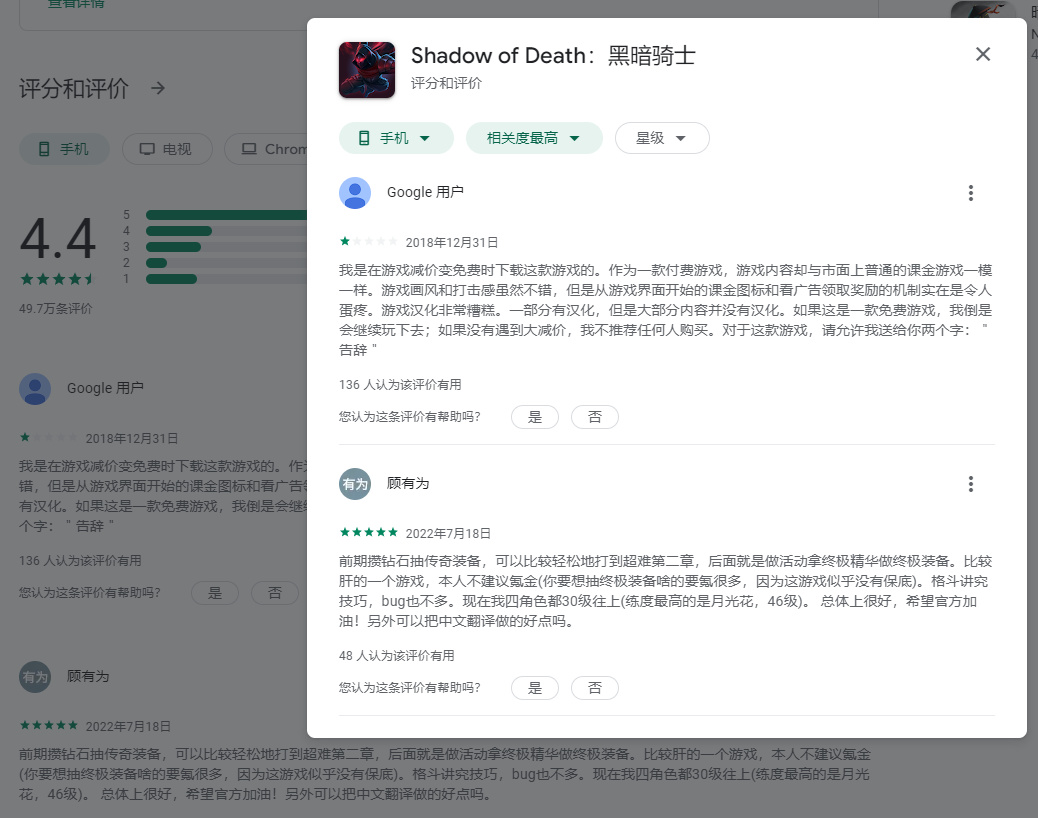The height and width of the screenshot is (818, 1038).
Task: Open the 星级 star rating dropdown
Action: (x=662, y=138)
